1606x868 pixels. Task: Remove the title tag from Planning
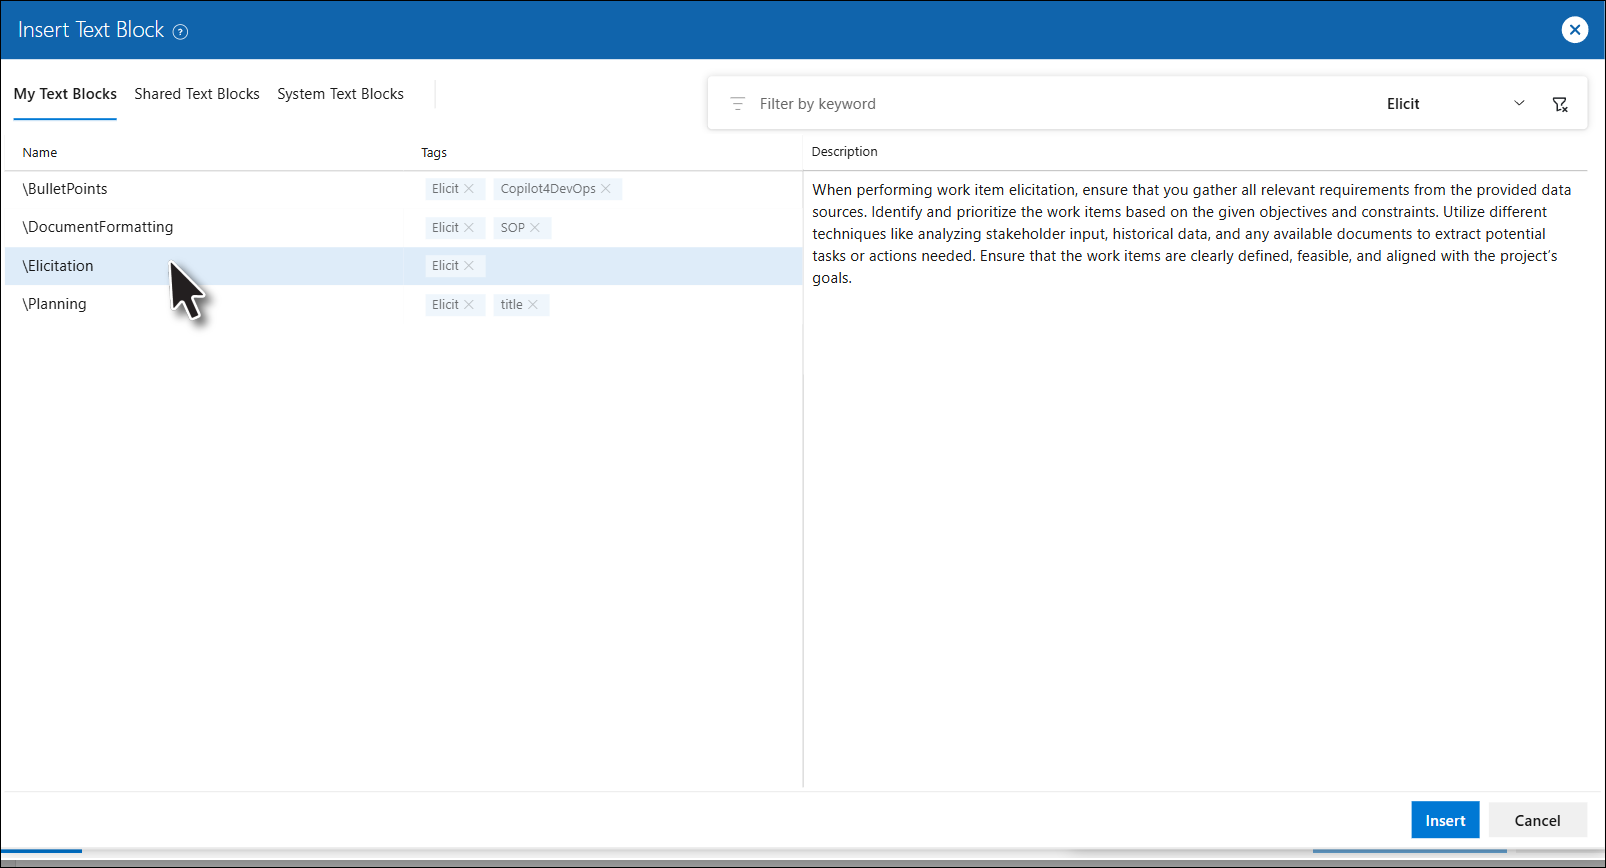tap(533, 305)
